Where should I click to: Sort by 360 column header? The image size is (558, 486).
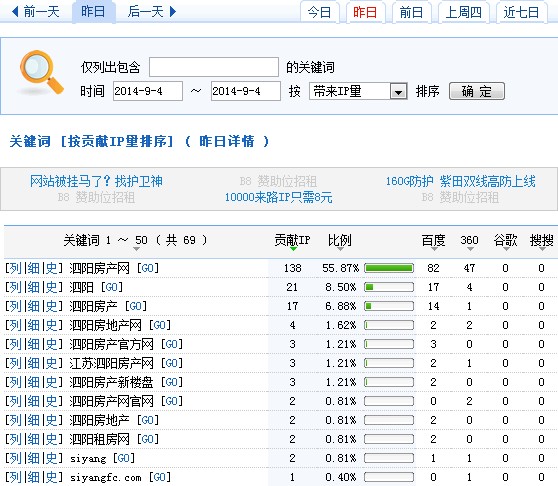click(469, 240)
